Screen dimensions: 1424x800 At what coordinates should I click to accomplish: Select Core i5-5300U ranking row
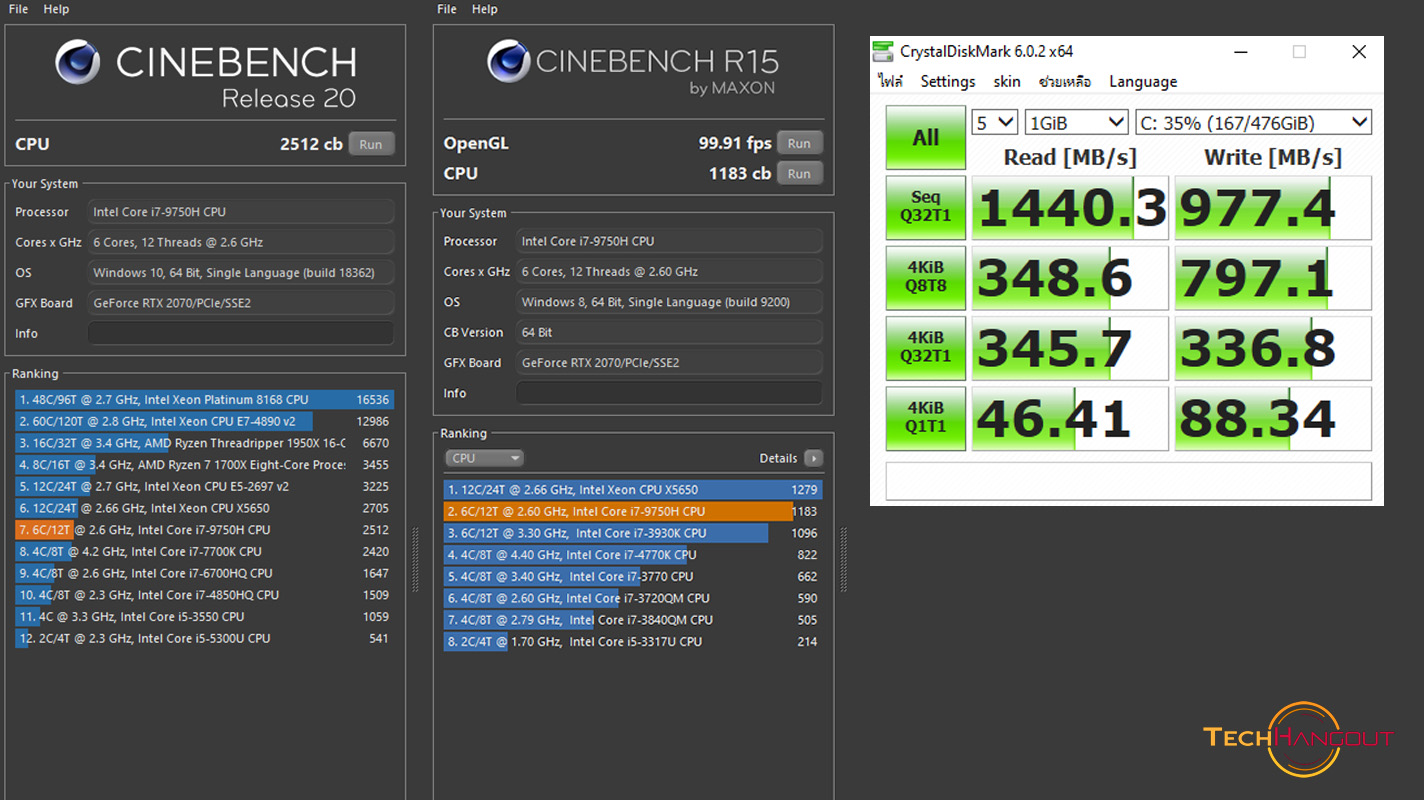[x=204, y=638]
